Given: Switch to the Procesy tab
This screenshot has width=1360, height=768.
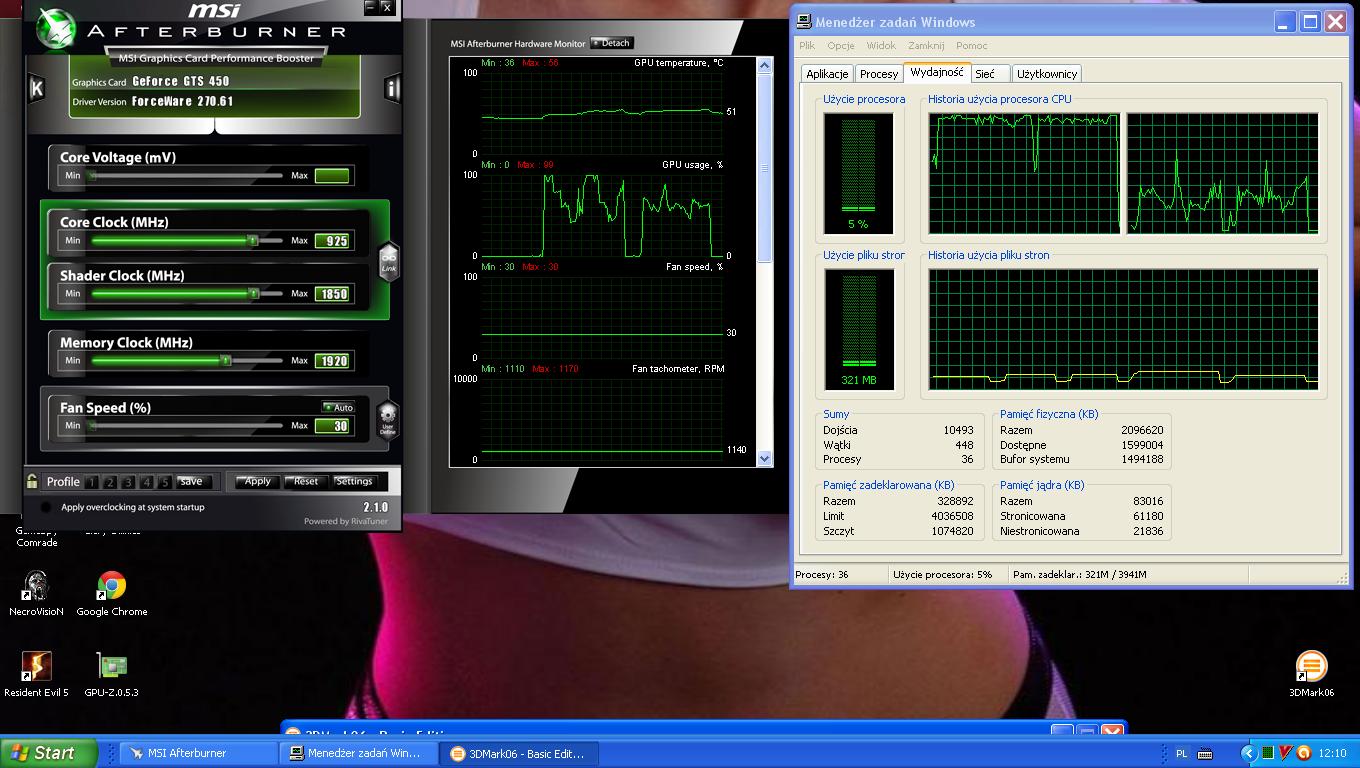Looking at the screenshot, I should (x=879, y=74).
